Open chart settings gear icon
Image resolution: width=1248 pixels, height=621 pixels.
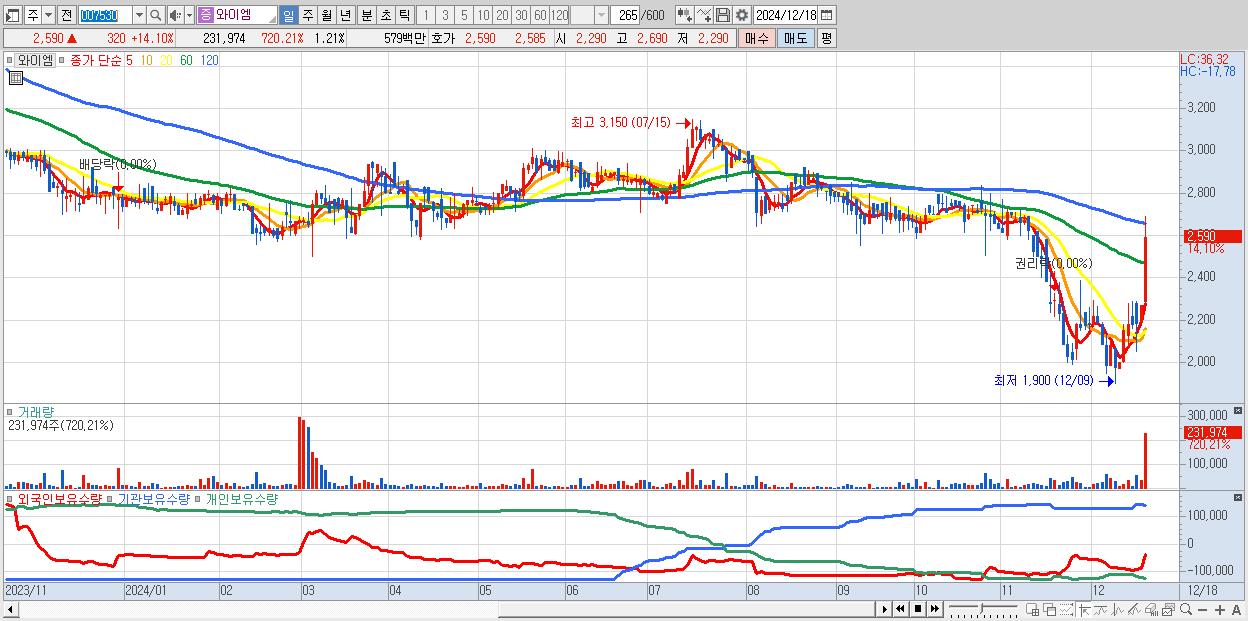741,15
